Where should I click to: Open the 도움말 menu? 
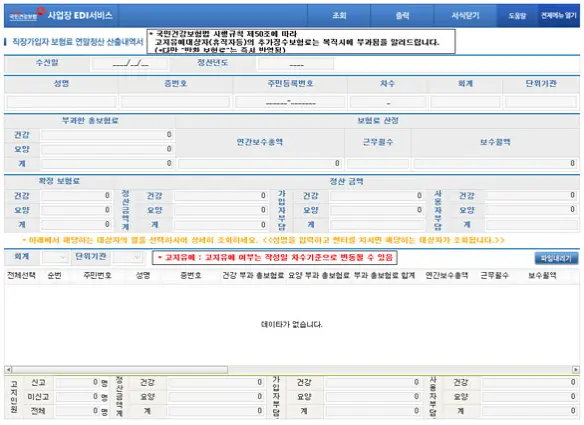(x=517, y=16)
